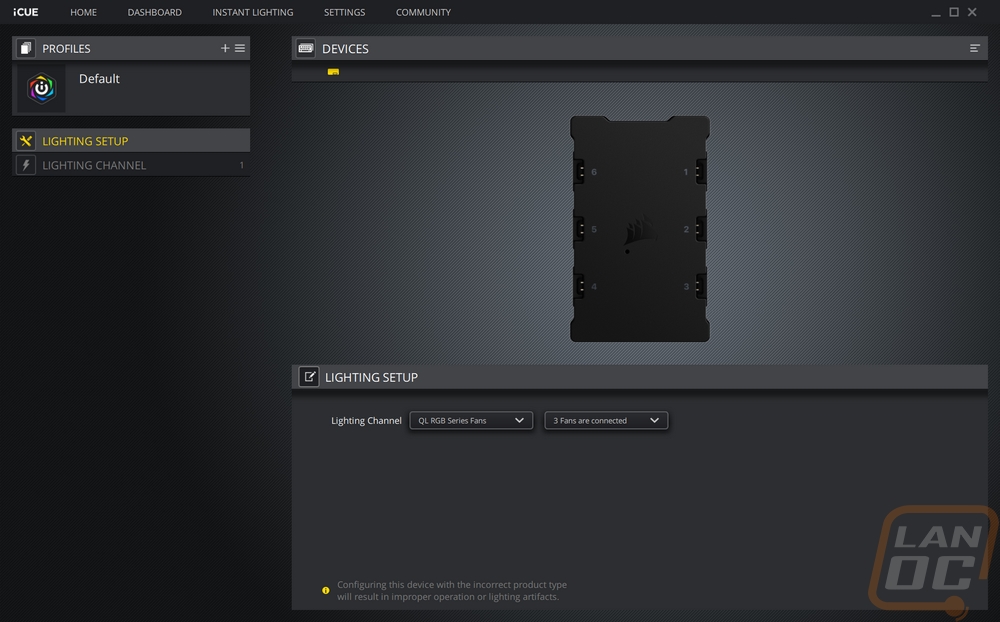Viewport: 1000px width, 622px height.
Task: Open the profiles options menu icon
Action: click(x=240, y=48)
